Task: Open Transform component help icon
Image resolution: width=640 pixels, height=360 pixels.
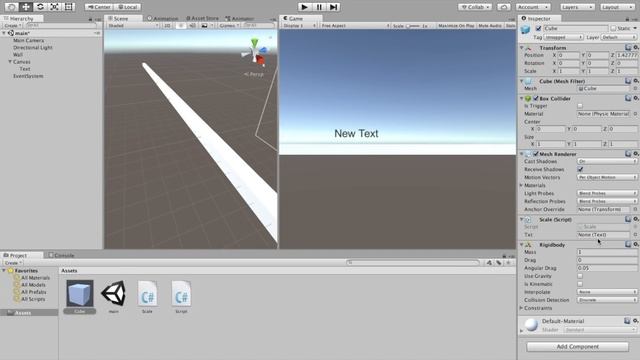Action: click(628, 48)
